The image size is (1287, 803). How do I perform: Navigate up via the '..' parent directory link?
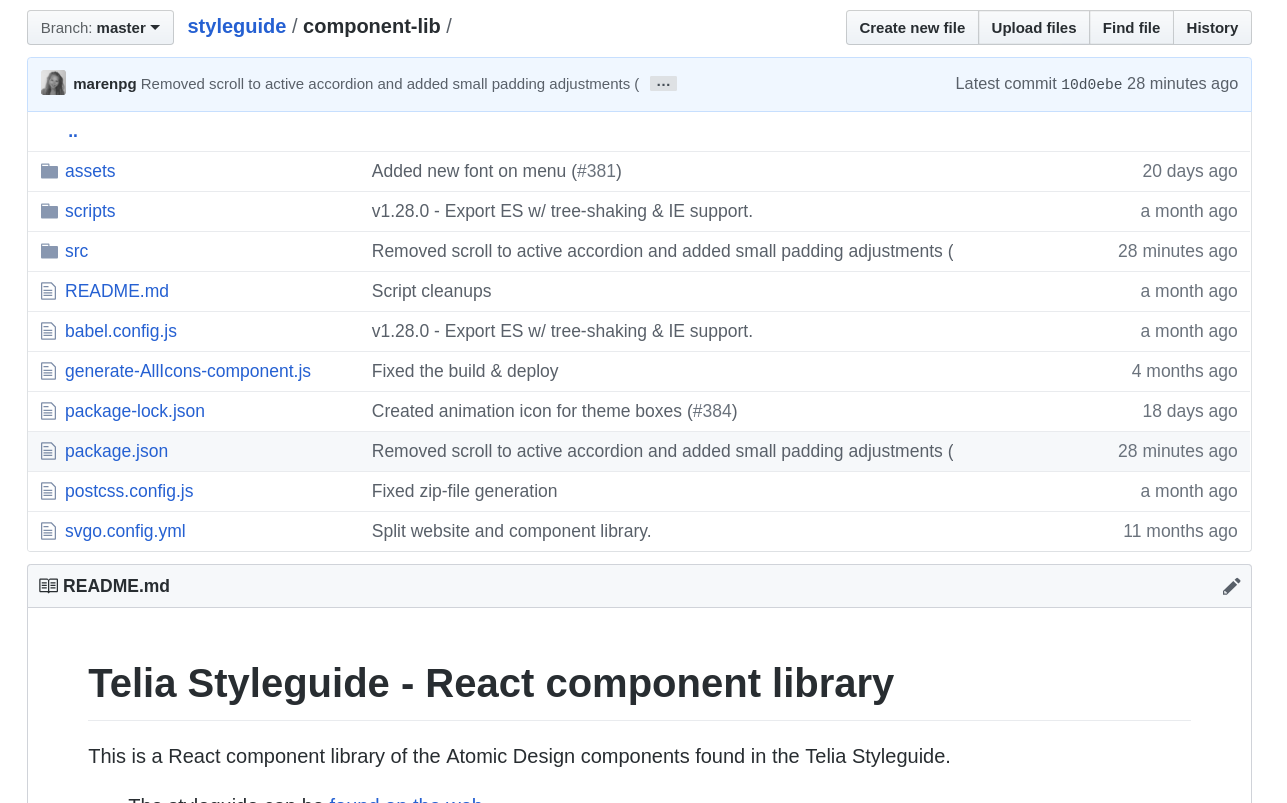pos(73,131)
